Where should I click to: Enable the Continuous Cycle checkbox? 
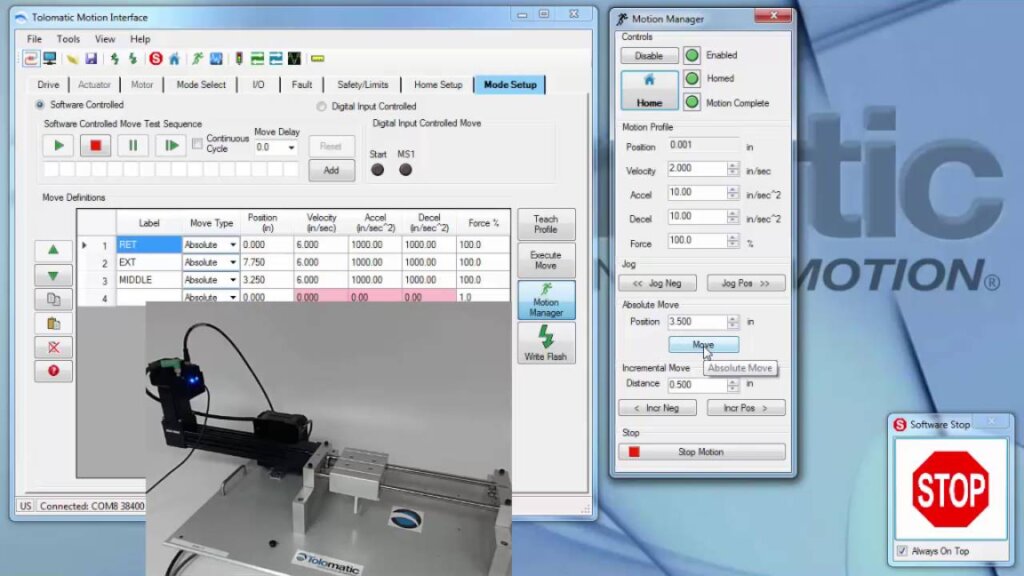pyautogui.click(x=197, y=143)
